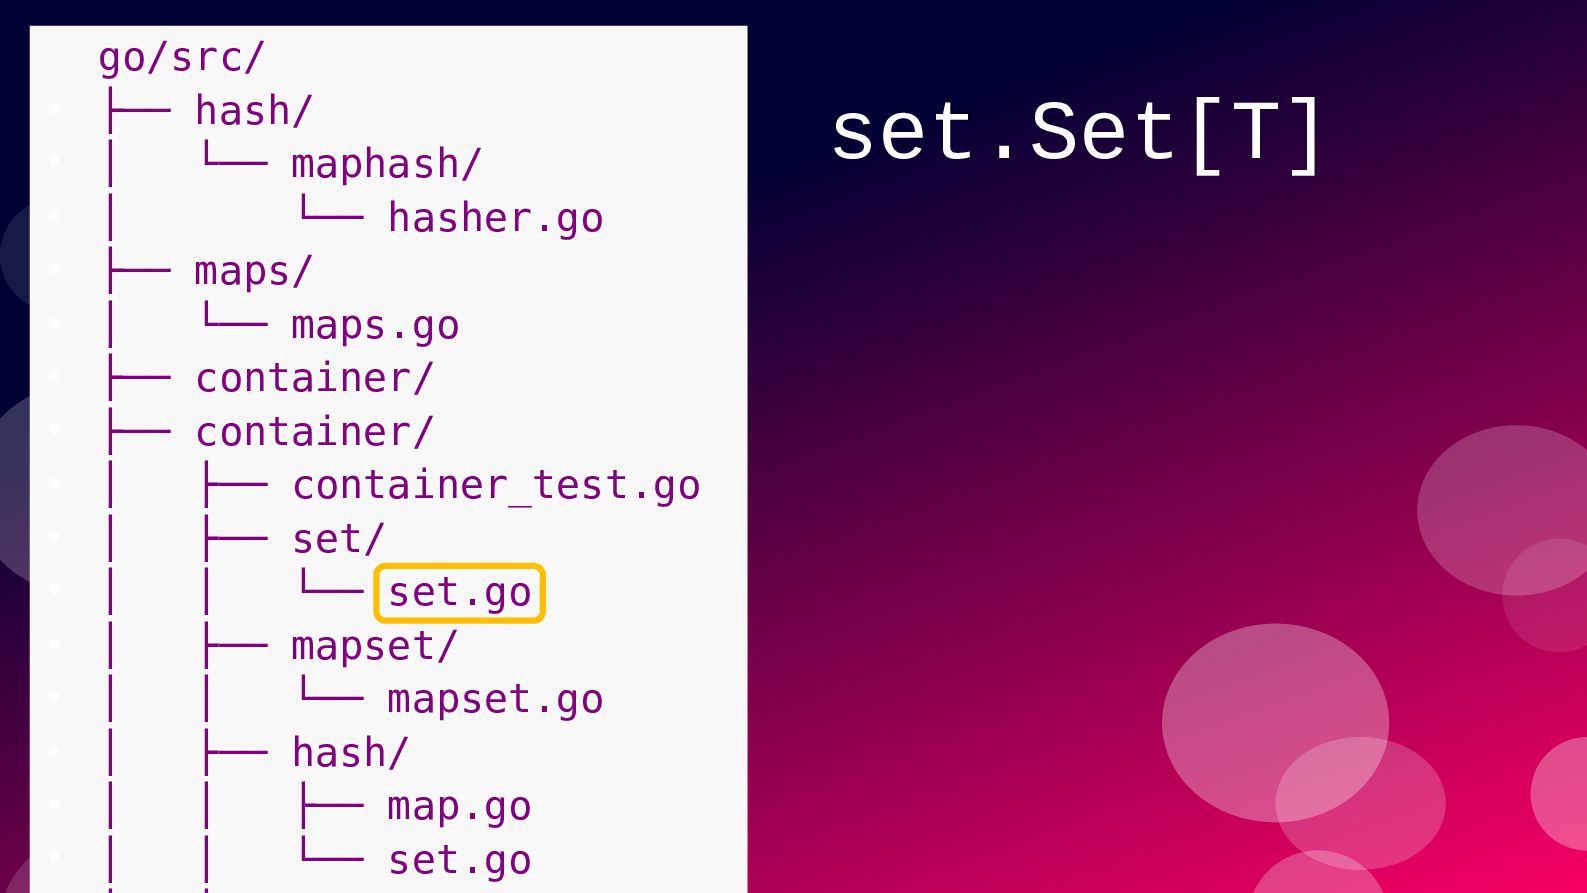
Task: Click hash/ folder inside container
Action: (350, 753)
